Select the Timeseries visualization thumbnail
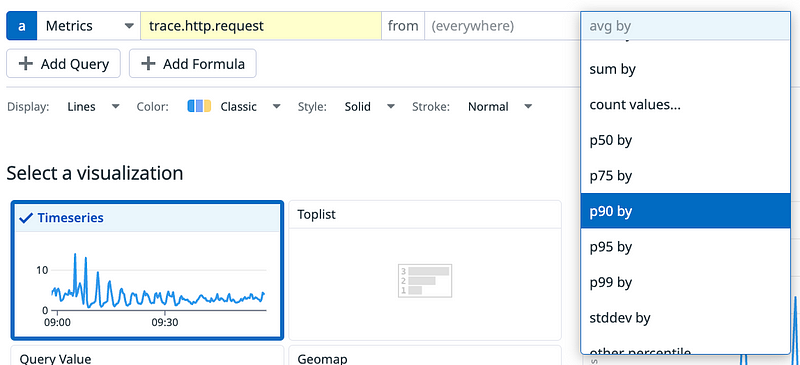800x365 pixels. (x=146, y=270)
